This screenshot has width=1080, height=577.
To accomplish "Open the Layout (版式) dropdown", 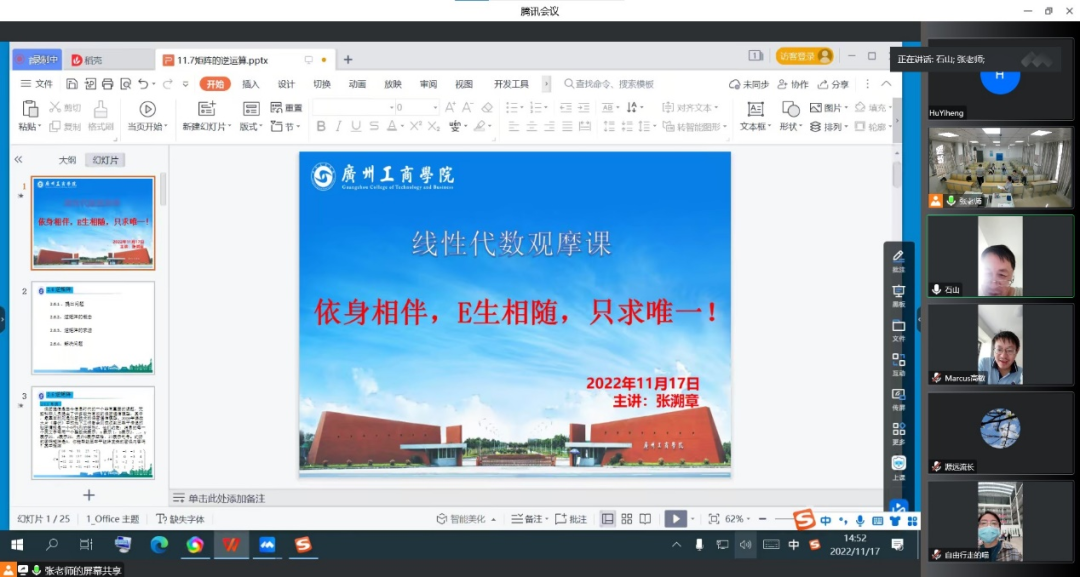I will pos(251,127).
